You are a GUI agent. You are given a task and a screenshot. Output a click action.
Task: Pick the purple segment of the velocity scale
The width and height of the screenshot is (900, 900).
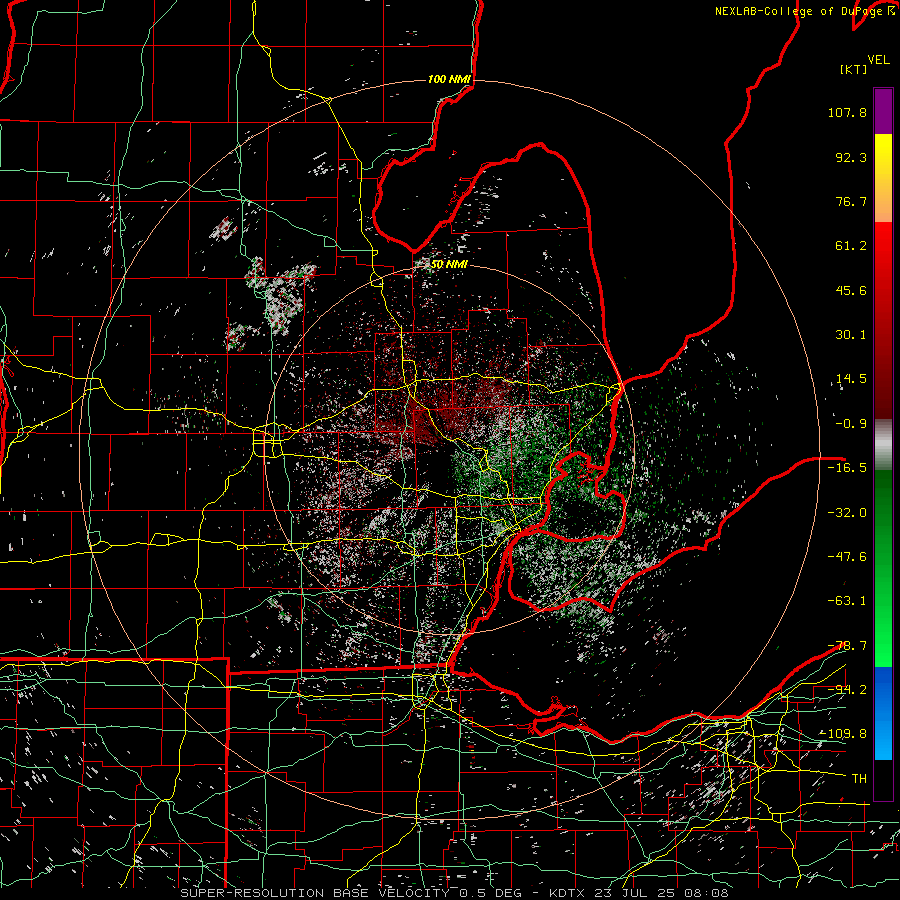[883, 111]
